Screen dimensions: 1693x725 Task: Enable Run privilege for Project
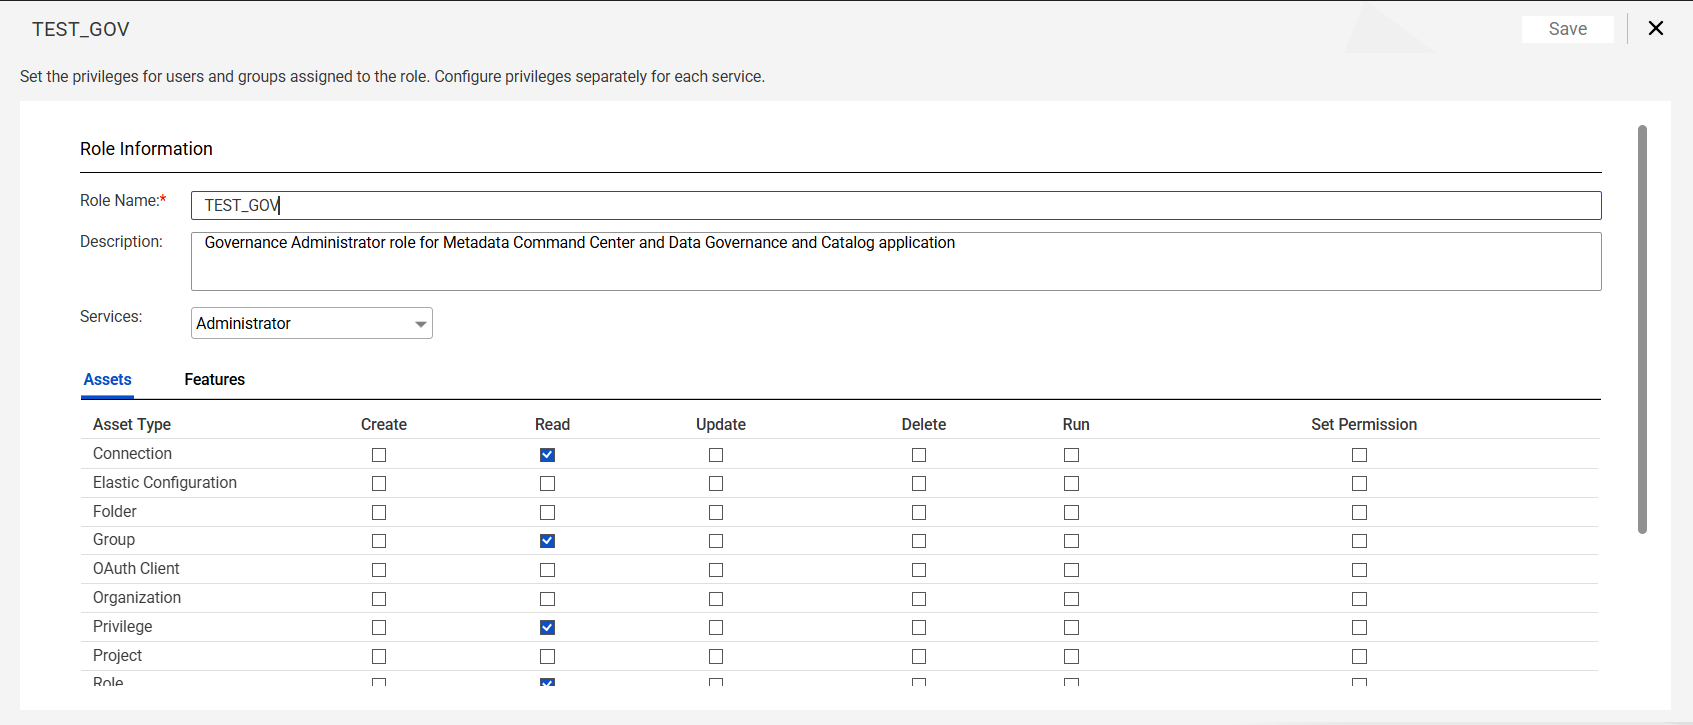pyautogui.click(x=1072, y=657)
